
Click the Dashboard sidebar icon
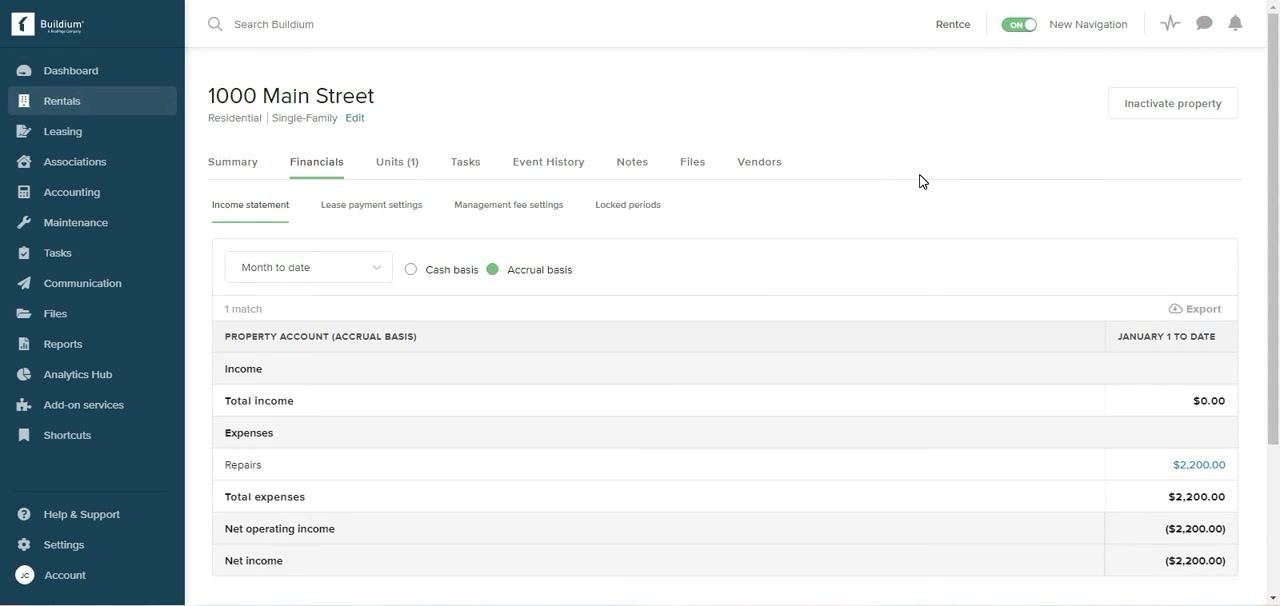coord(24,71)
